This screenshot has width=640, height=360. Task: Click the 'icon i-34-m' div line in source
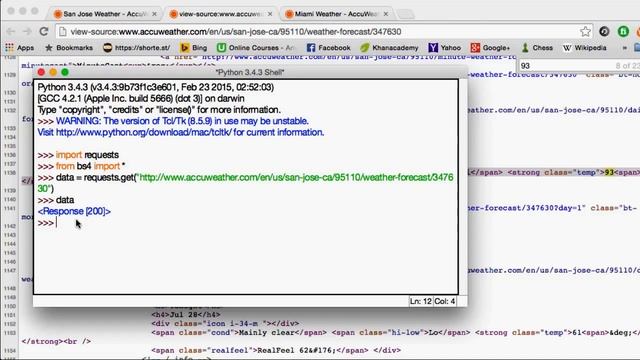click(x=225, y=324)
